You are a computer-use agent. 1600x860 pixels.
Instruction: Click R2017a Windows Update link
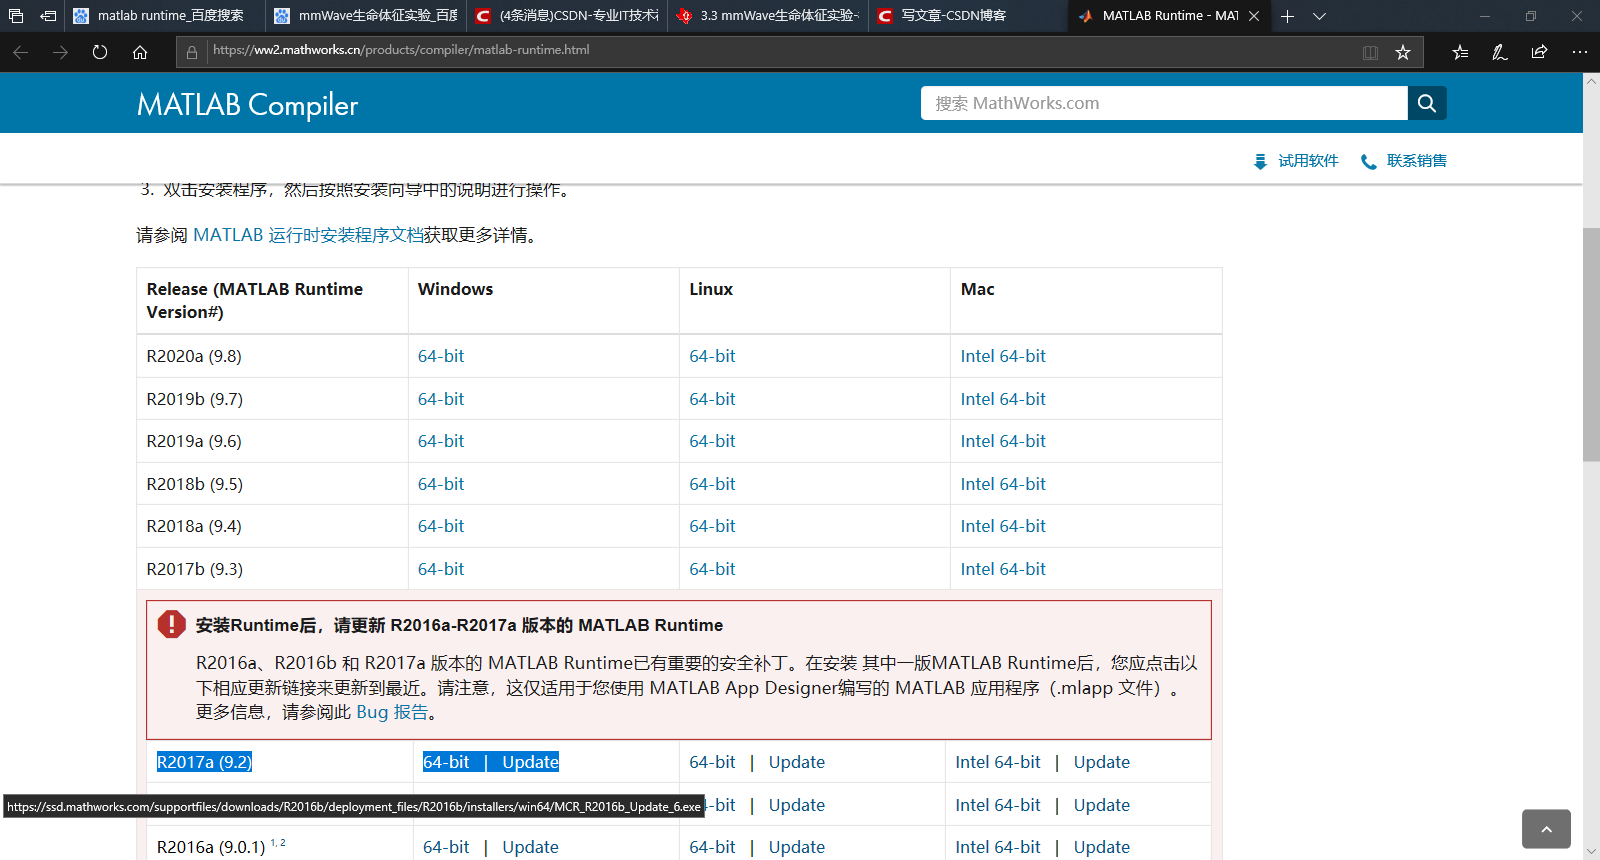[530, 762]
